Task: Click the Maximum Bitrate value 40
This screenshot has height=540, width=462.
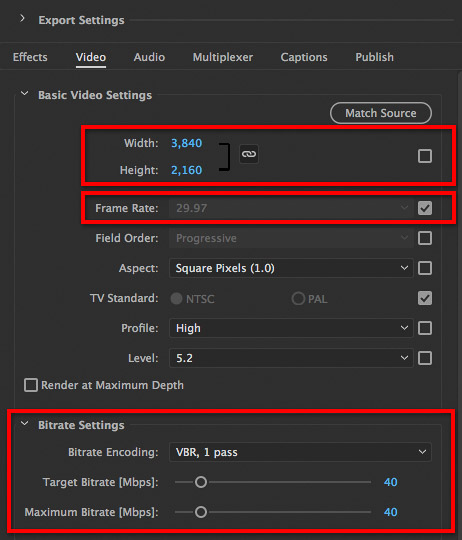Action: point(390,512)
